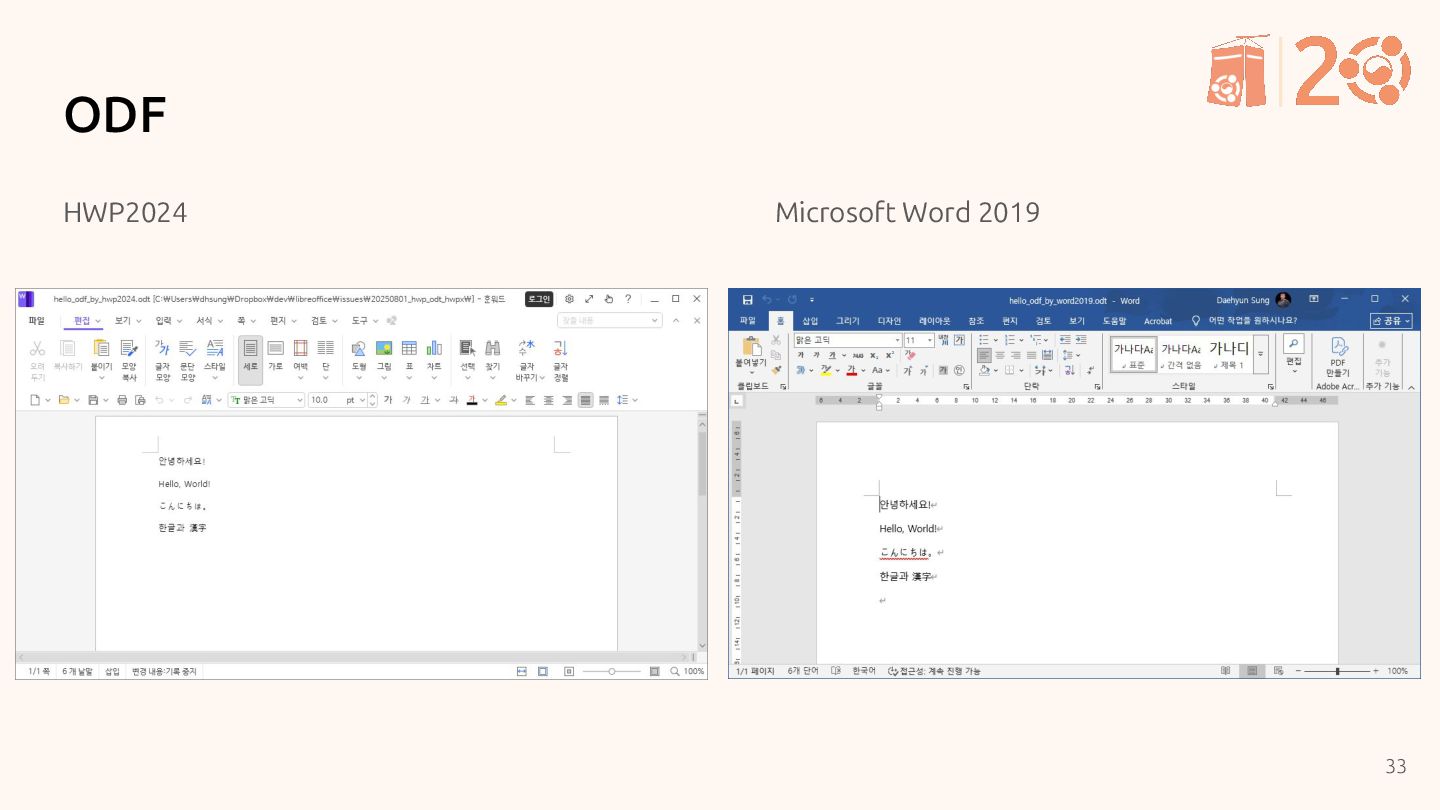Click Word bullet list icon

tap(984, 340)
